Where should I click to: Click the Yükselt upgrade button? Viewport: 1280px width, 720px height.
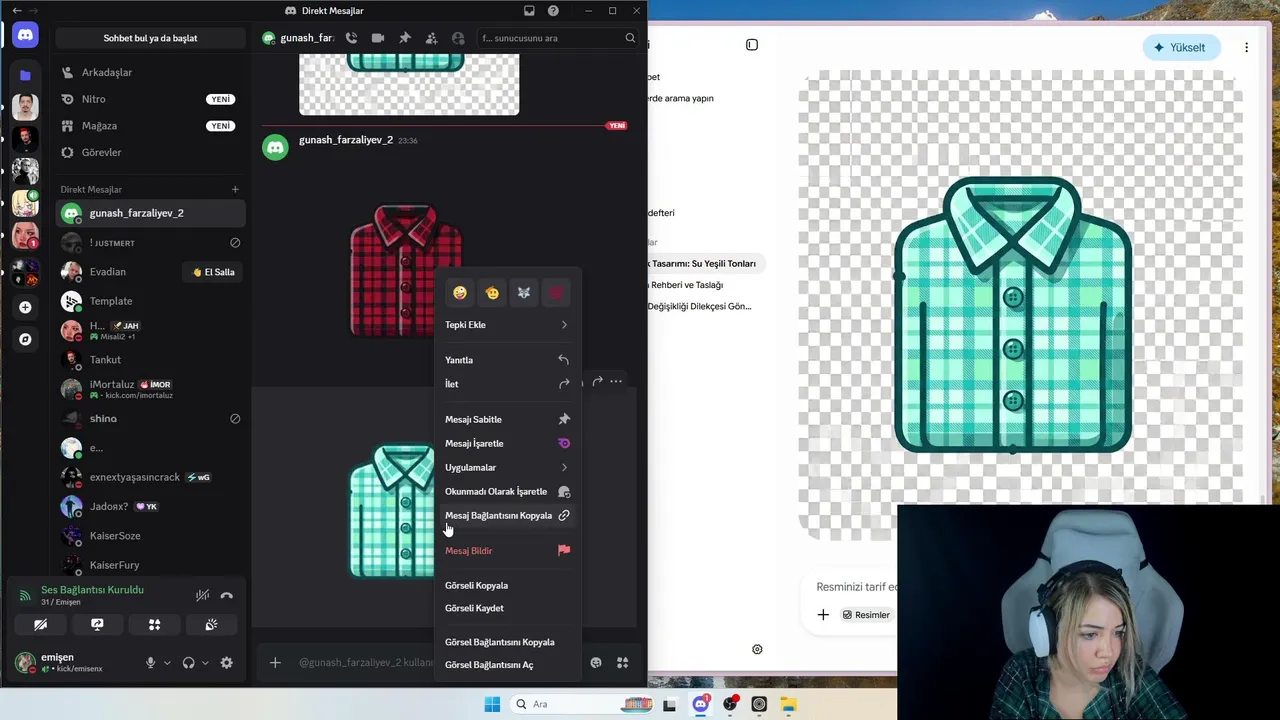pos(1181,47)
